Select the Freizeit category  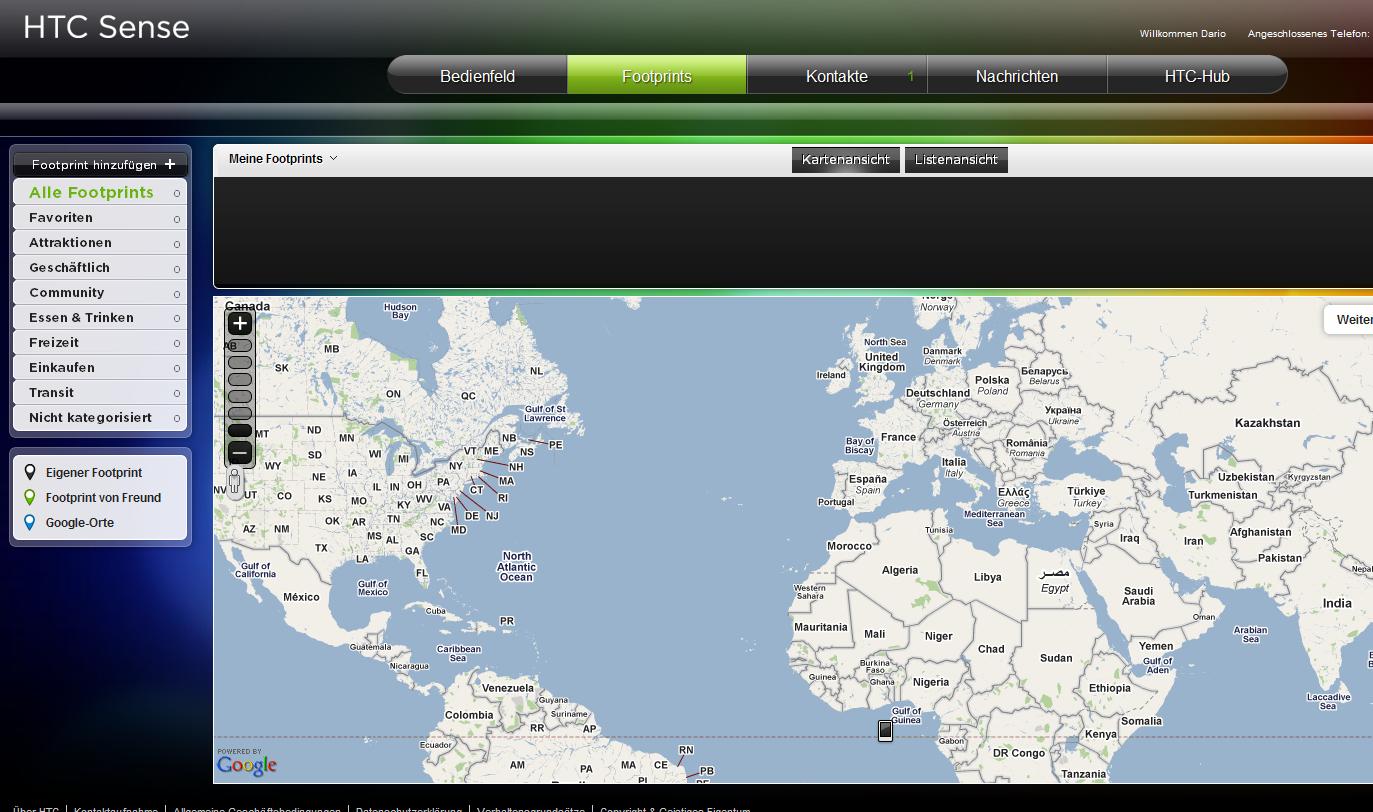[x=100, y=342]
